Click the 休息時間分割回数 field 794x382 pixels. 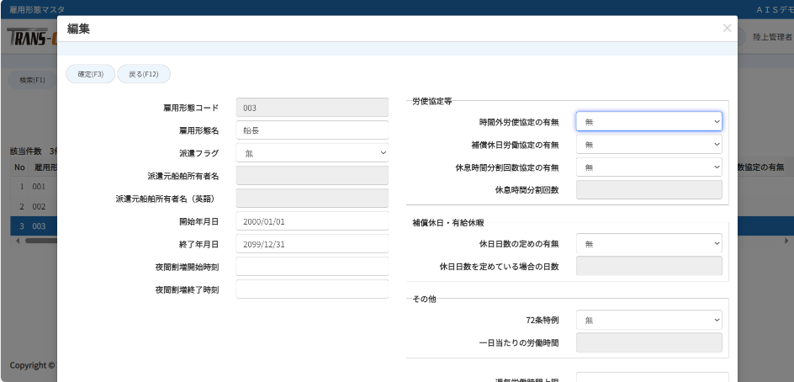point(649,190)
